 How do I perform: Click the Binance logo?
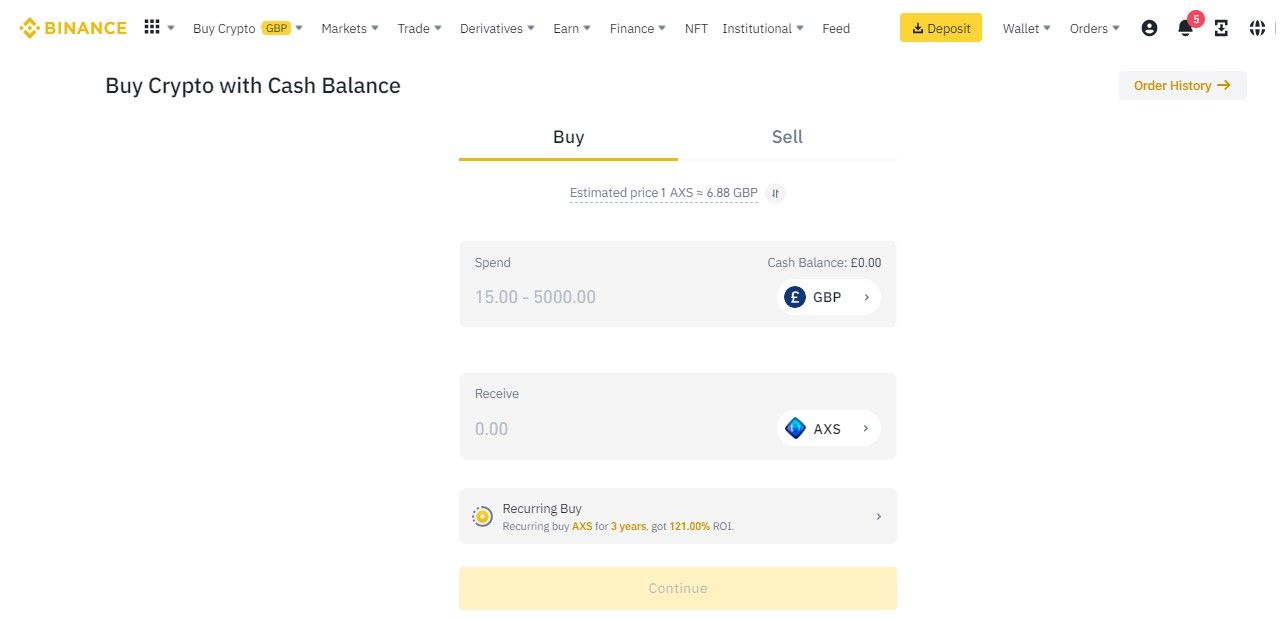tap(73, 28)
